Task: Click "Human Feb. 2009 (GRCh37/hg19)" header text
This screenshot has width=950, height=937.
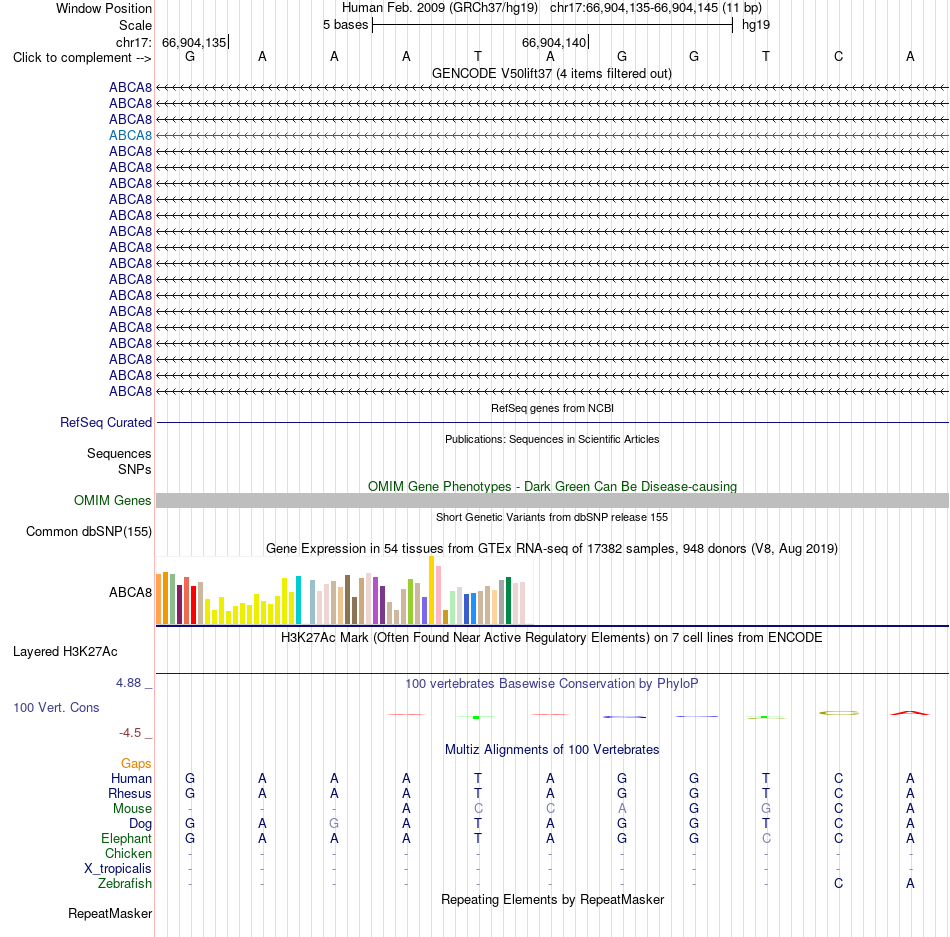Action: point(440,8)
